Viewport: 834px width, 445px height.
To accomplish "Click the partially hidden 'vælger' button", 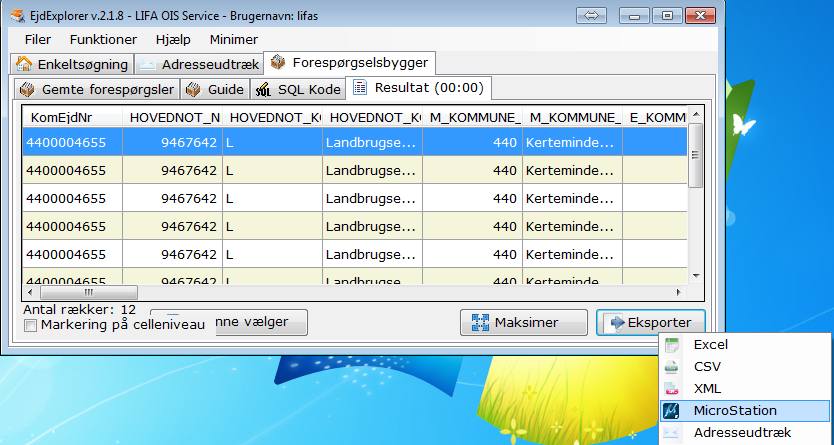I will [261, 322].
